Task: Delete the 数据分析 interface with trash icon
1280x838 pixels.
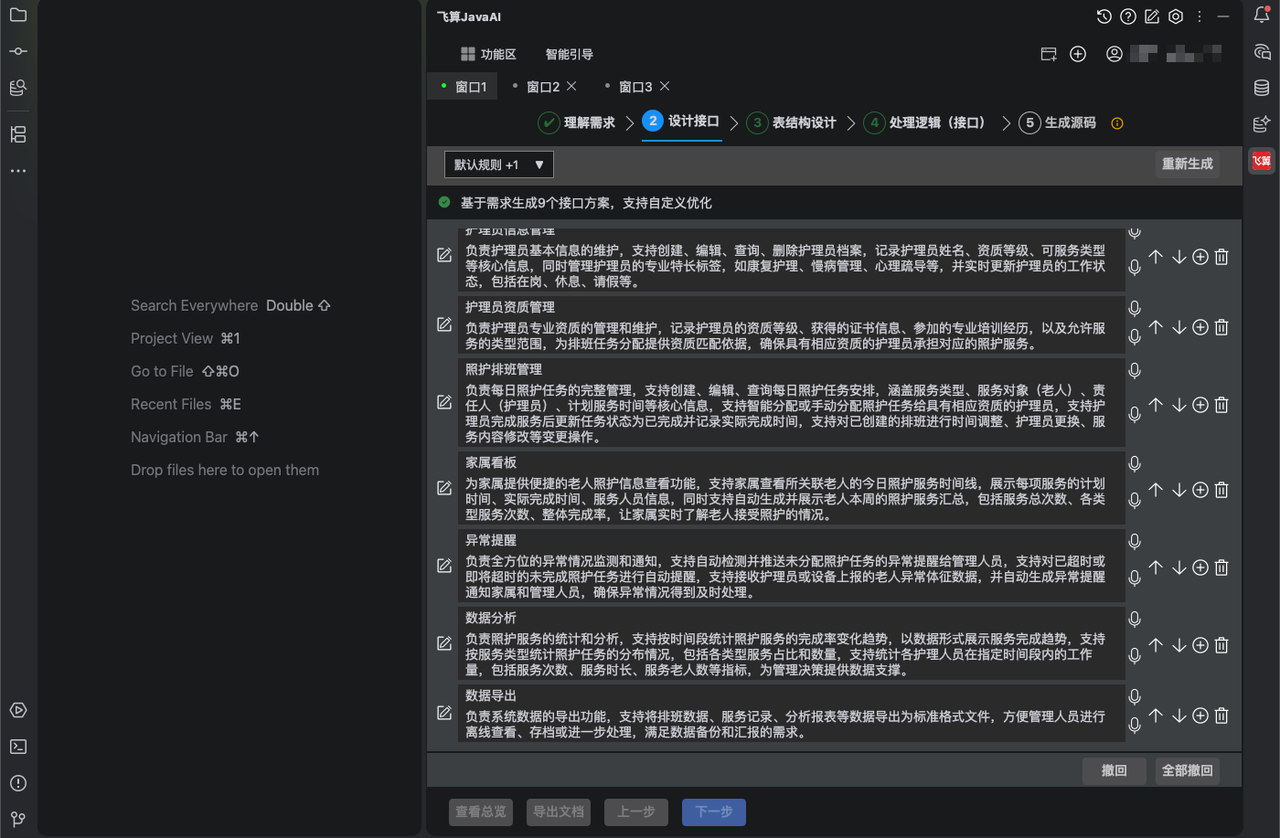Action: point(1221,645)
